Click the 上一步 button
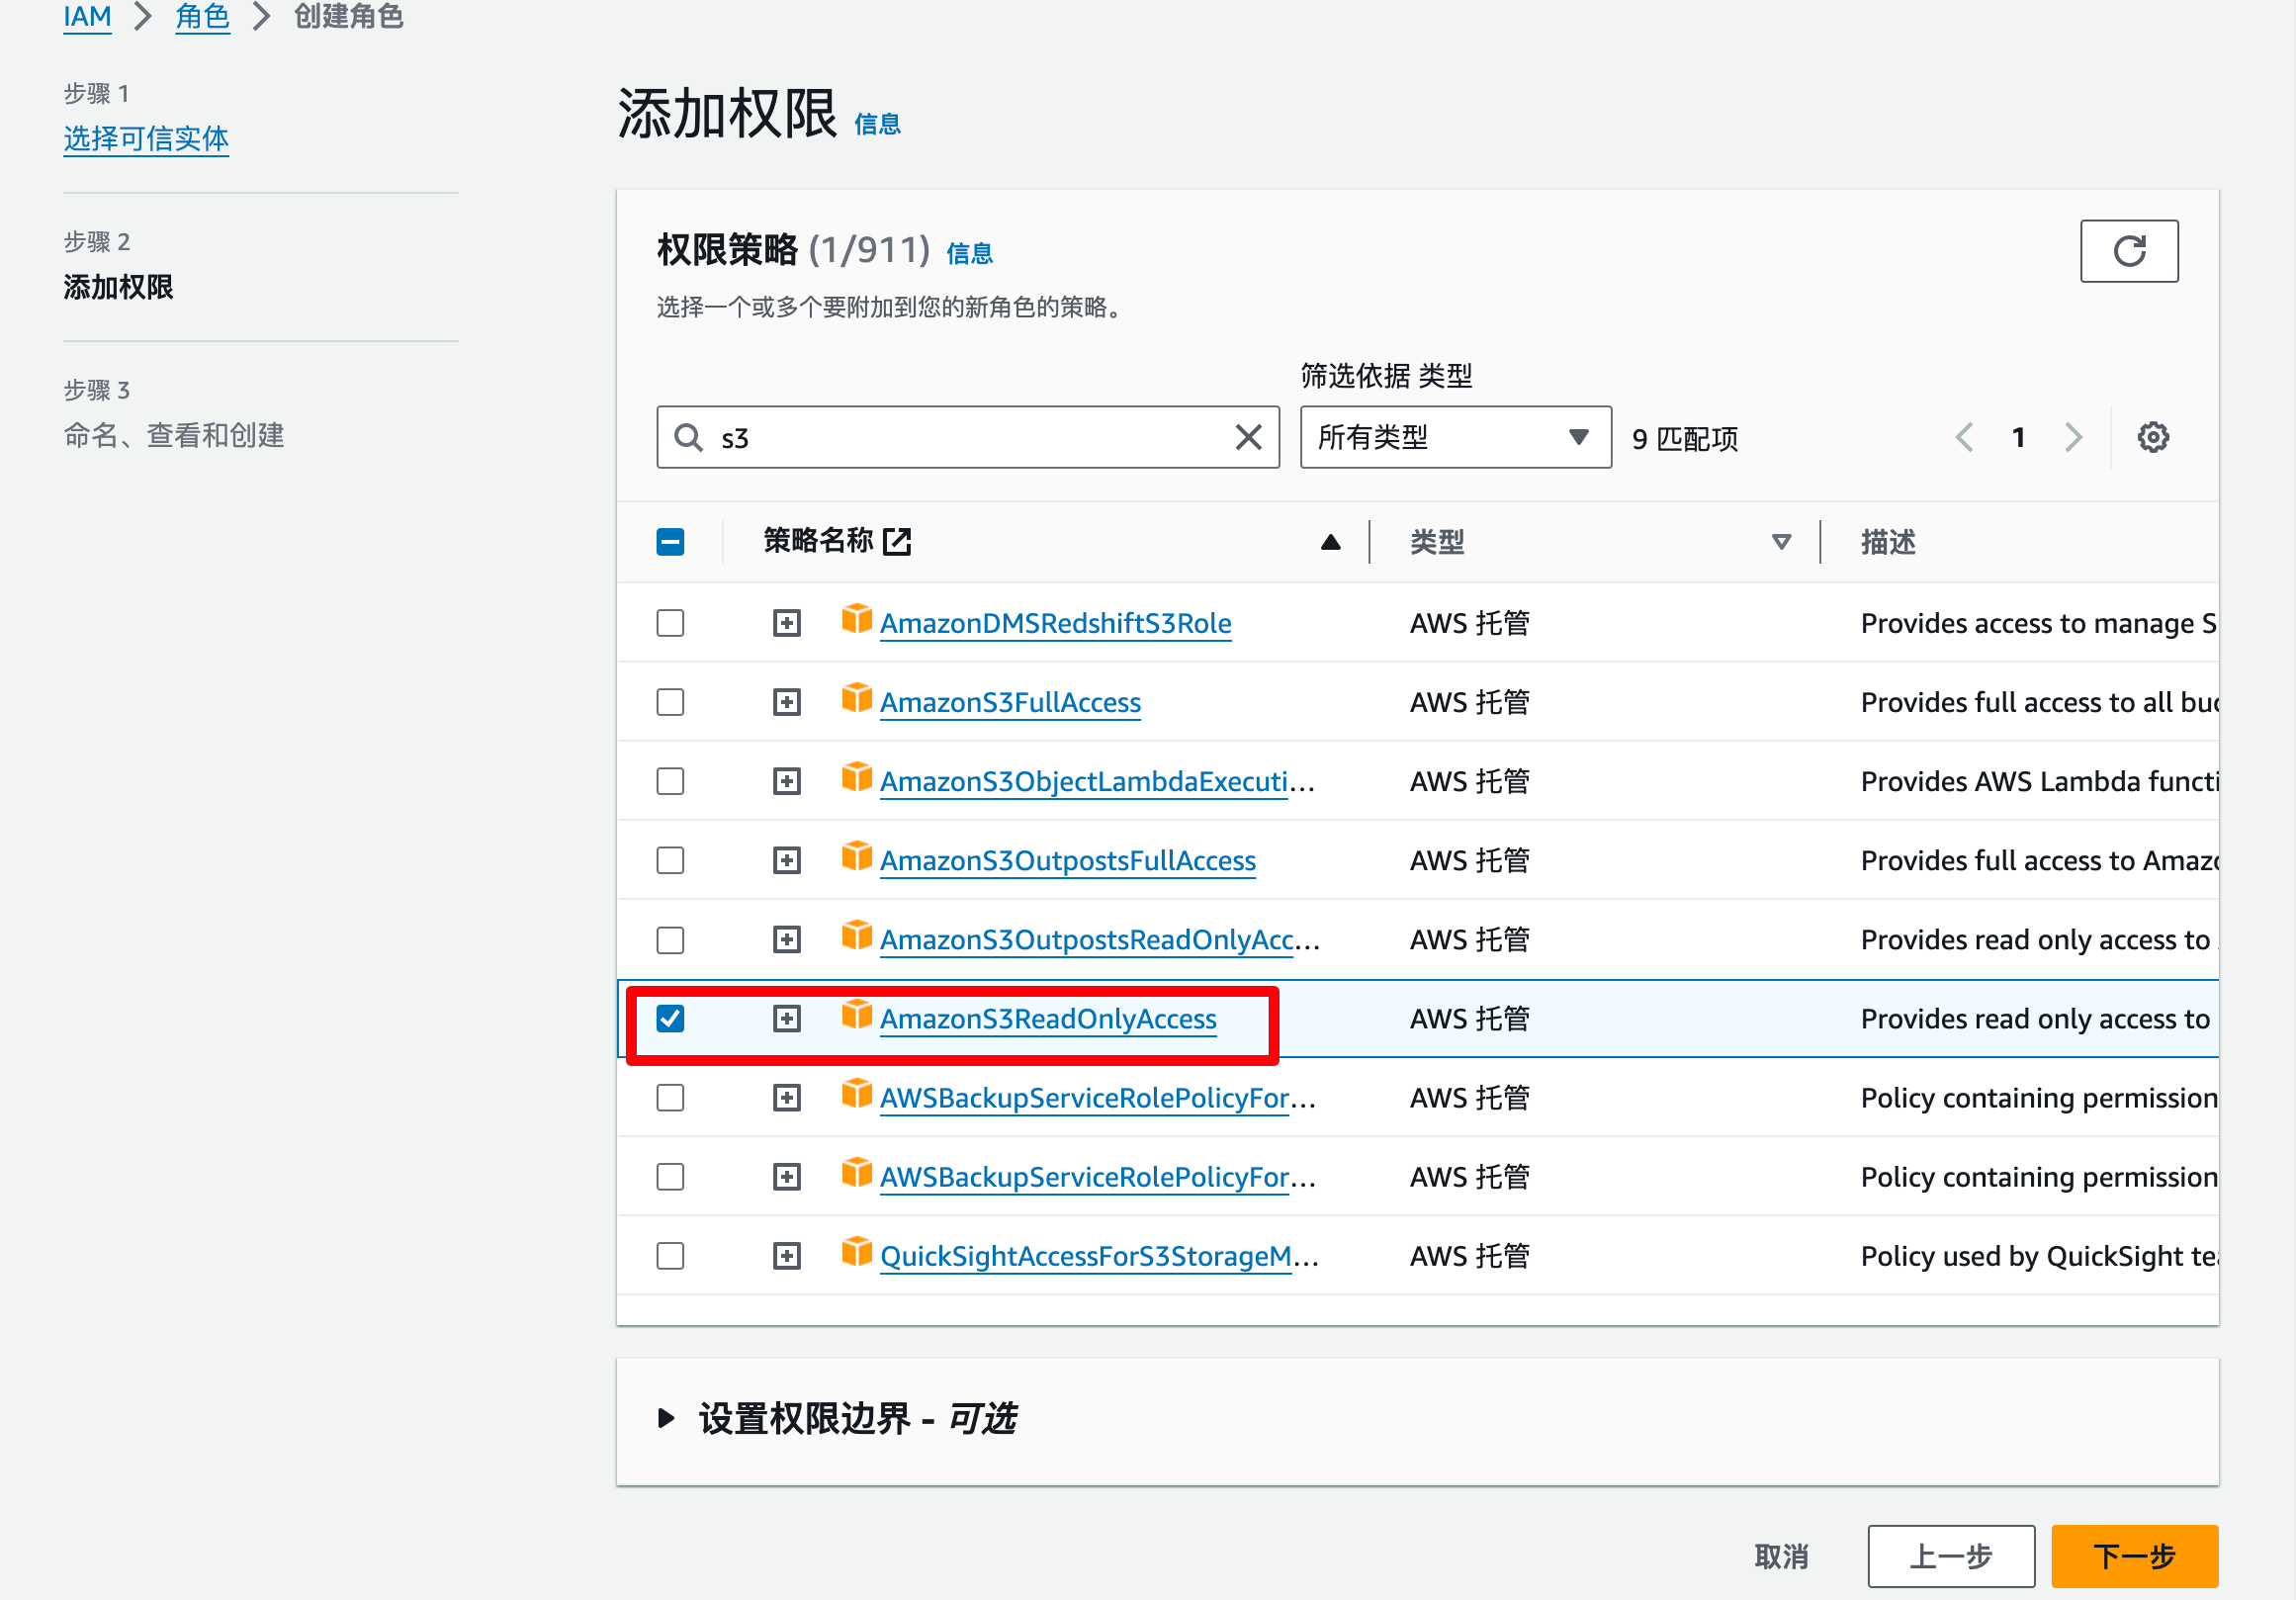 [1950, 1556]
